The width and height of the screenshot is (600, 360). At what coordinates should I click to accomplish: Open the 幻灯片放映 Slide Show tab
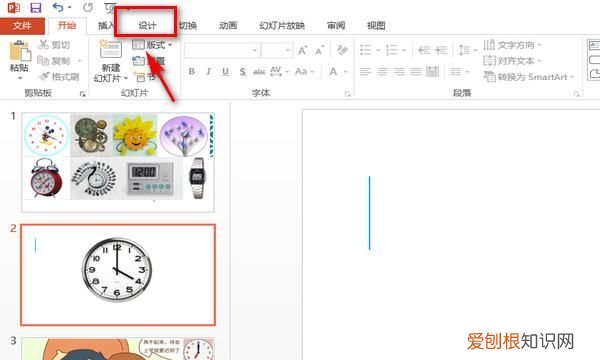(x=282, y=26)
